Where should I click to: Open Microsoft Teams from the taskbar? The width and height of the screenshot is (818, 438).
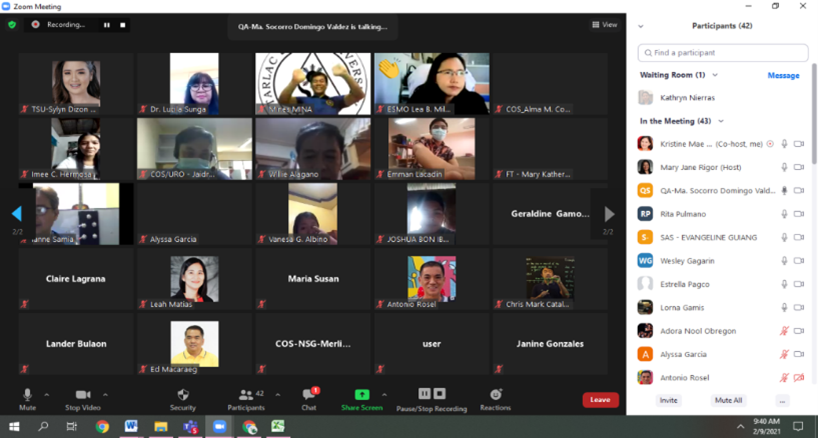pos(190,427)
